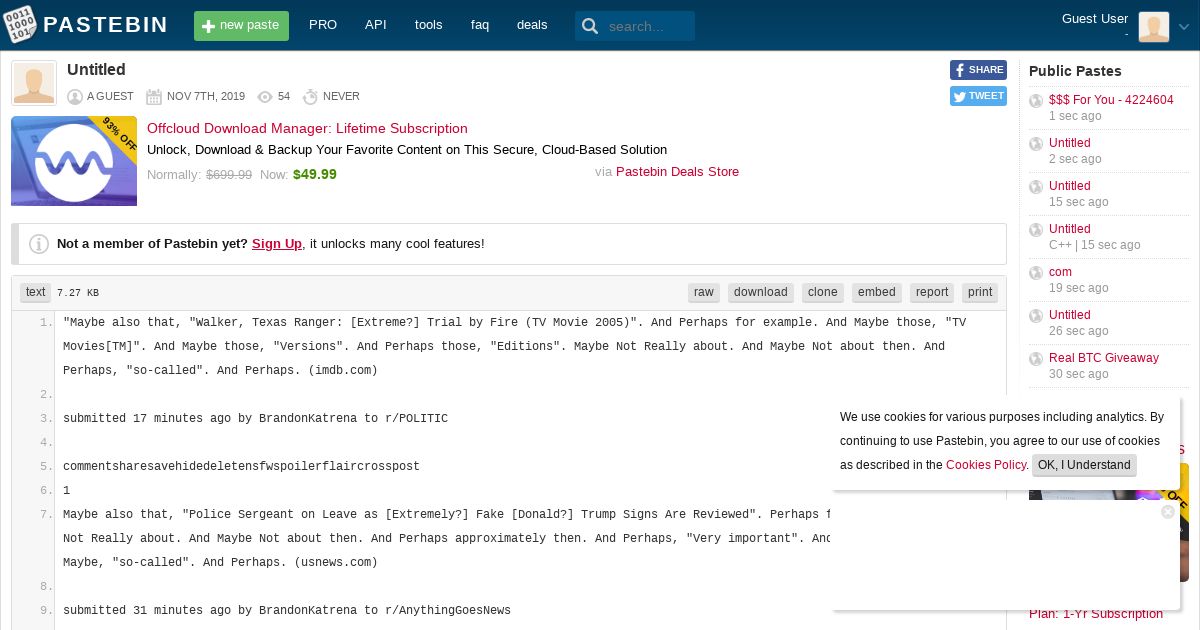
Task: Open the $$$ For You - 4224604 paste
Action: (1111, 100)
